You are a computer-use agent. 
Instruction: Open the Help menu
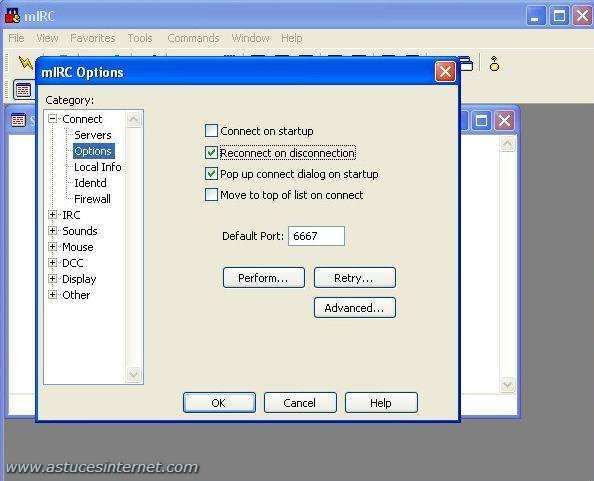coord(292,38)
